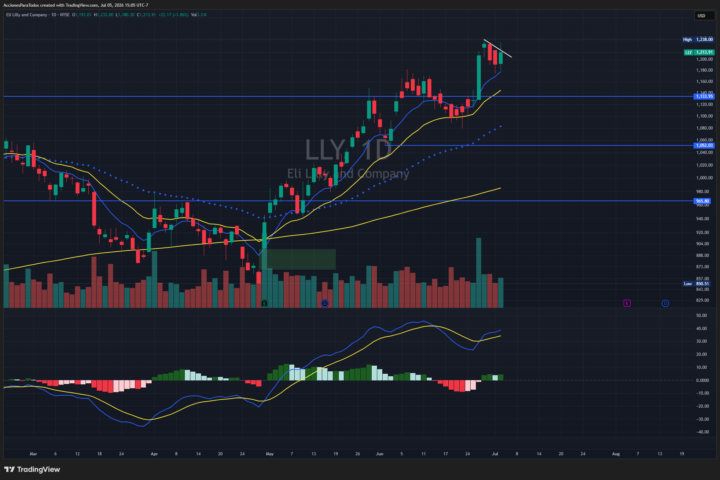
Task: Open the USD currency selector
Action: pos(702,16)
